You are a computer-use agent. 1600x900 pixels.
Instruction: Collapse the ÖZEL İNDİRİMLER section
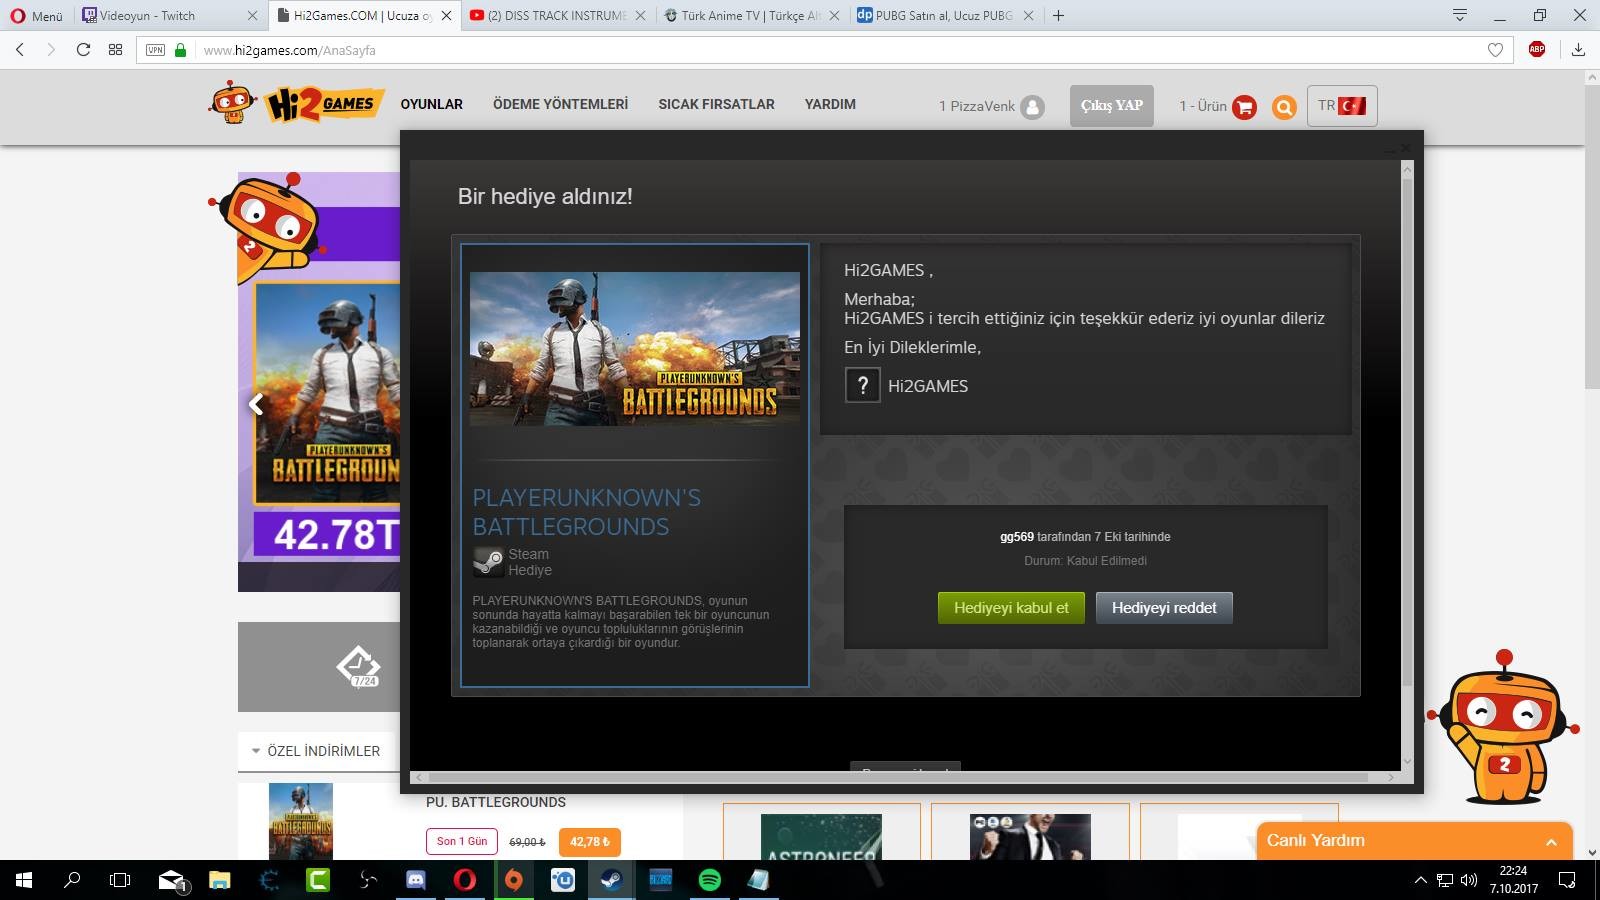pos(316,751)
